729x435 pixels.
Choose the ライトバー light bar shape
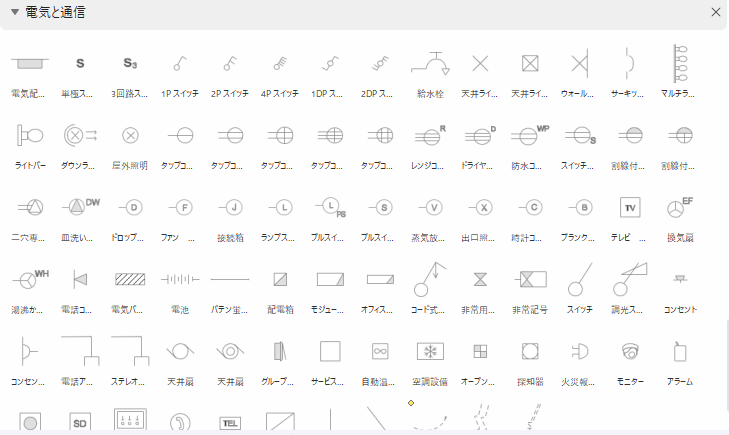pos(30,135)
